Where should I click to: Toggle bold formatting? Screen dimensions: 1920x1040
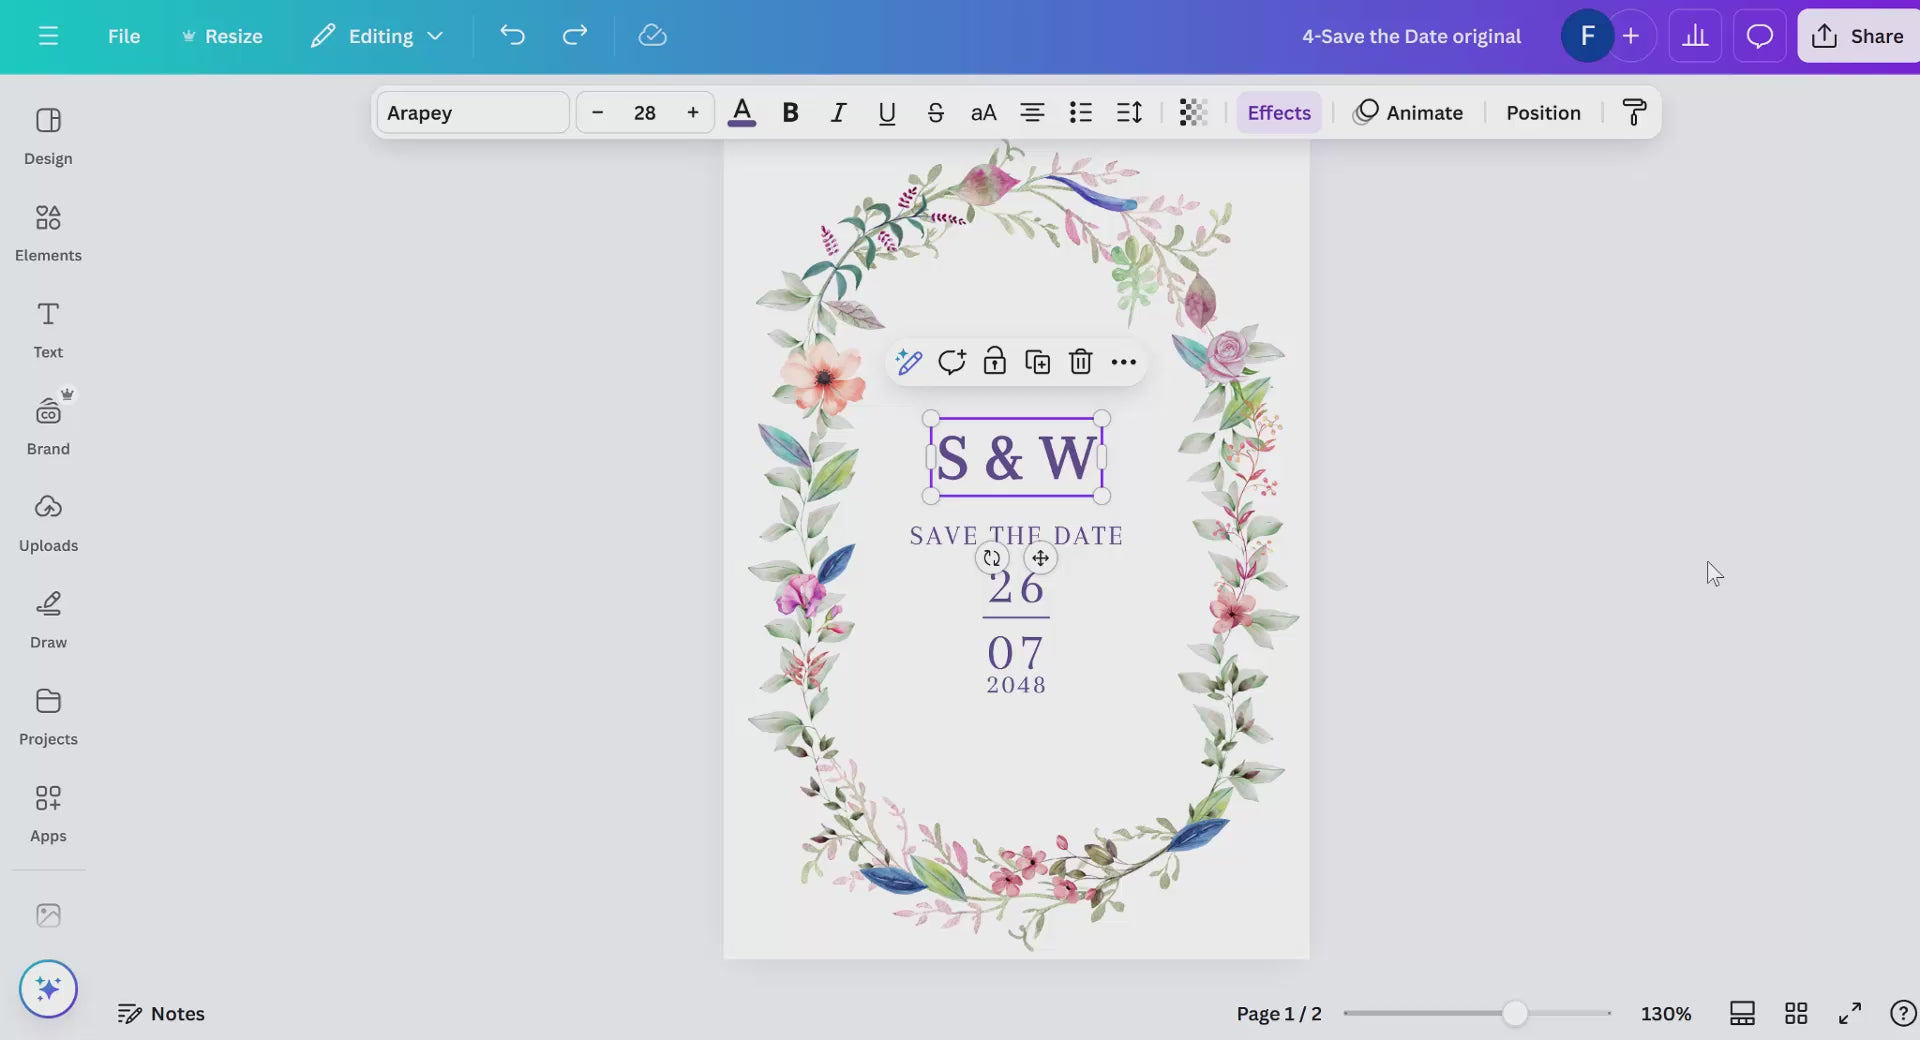click(790, 113)
